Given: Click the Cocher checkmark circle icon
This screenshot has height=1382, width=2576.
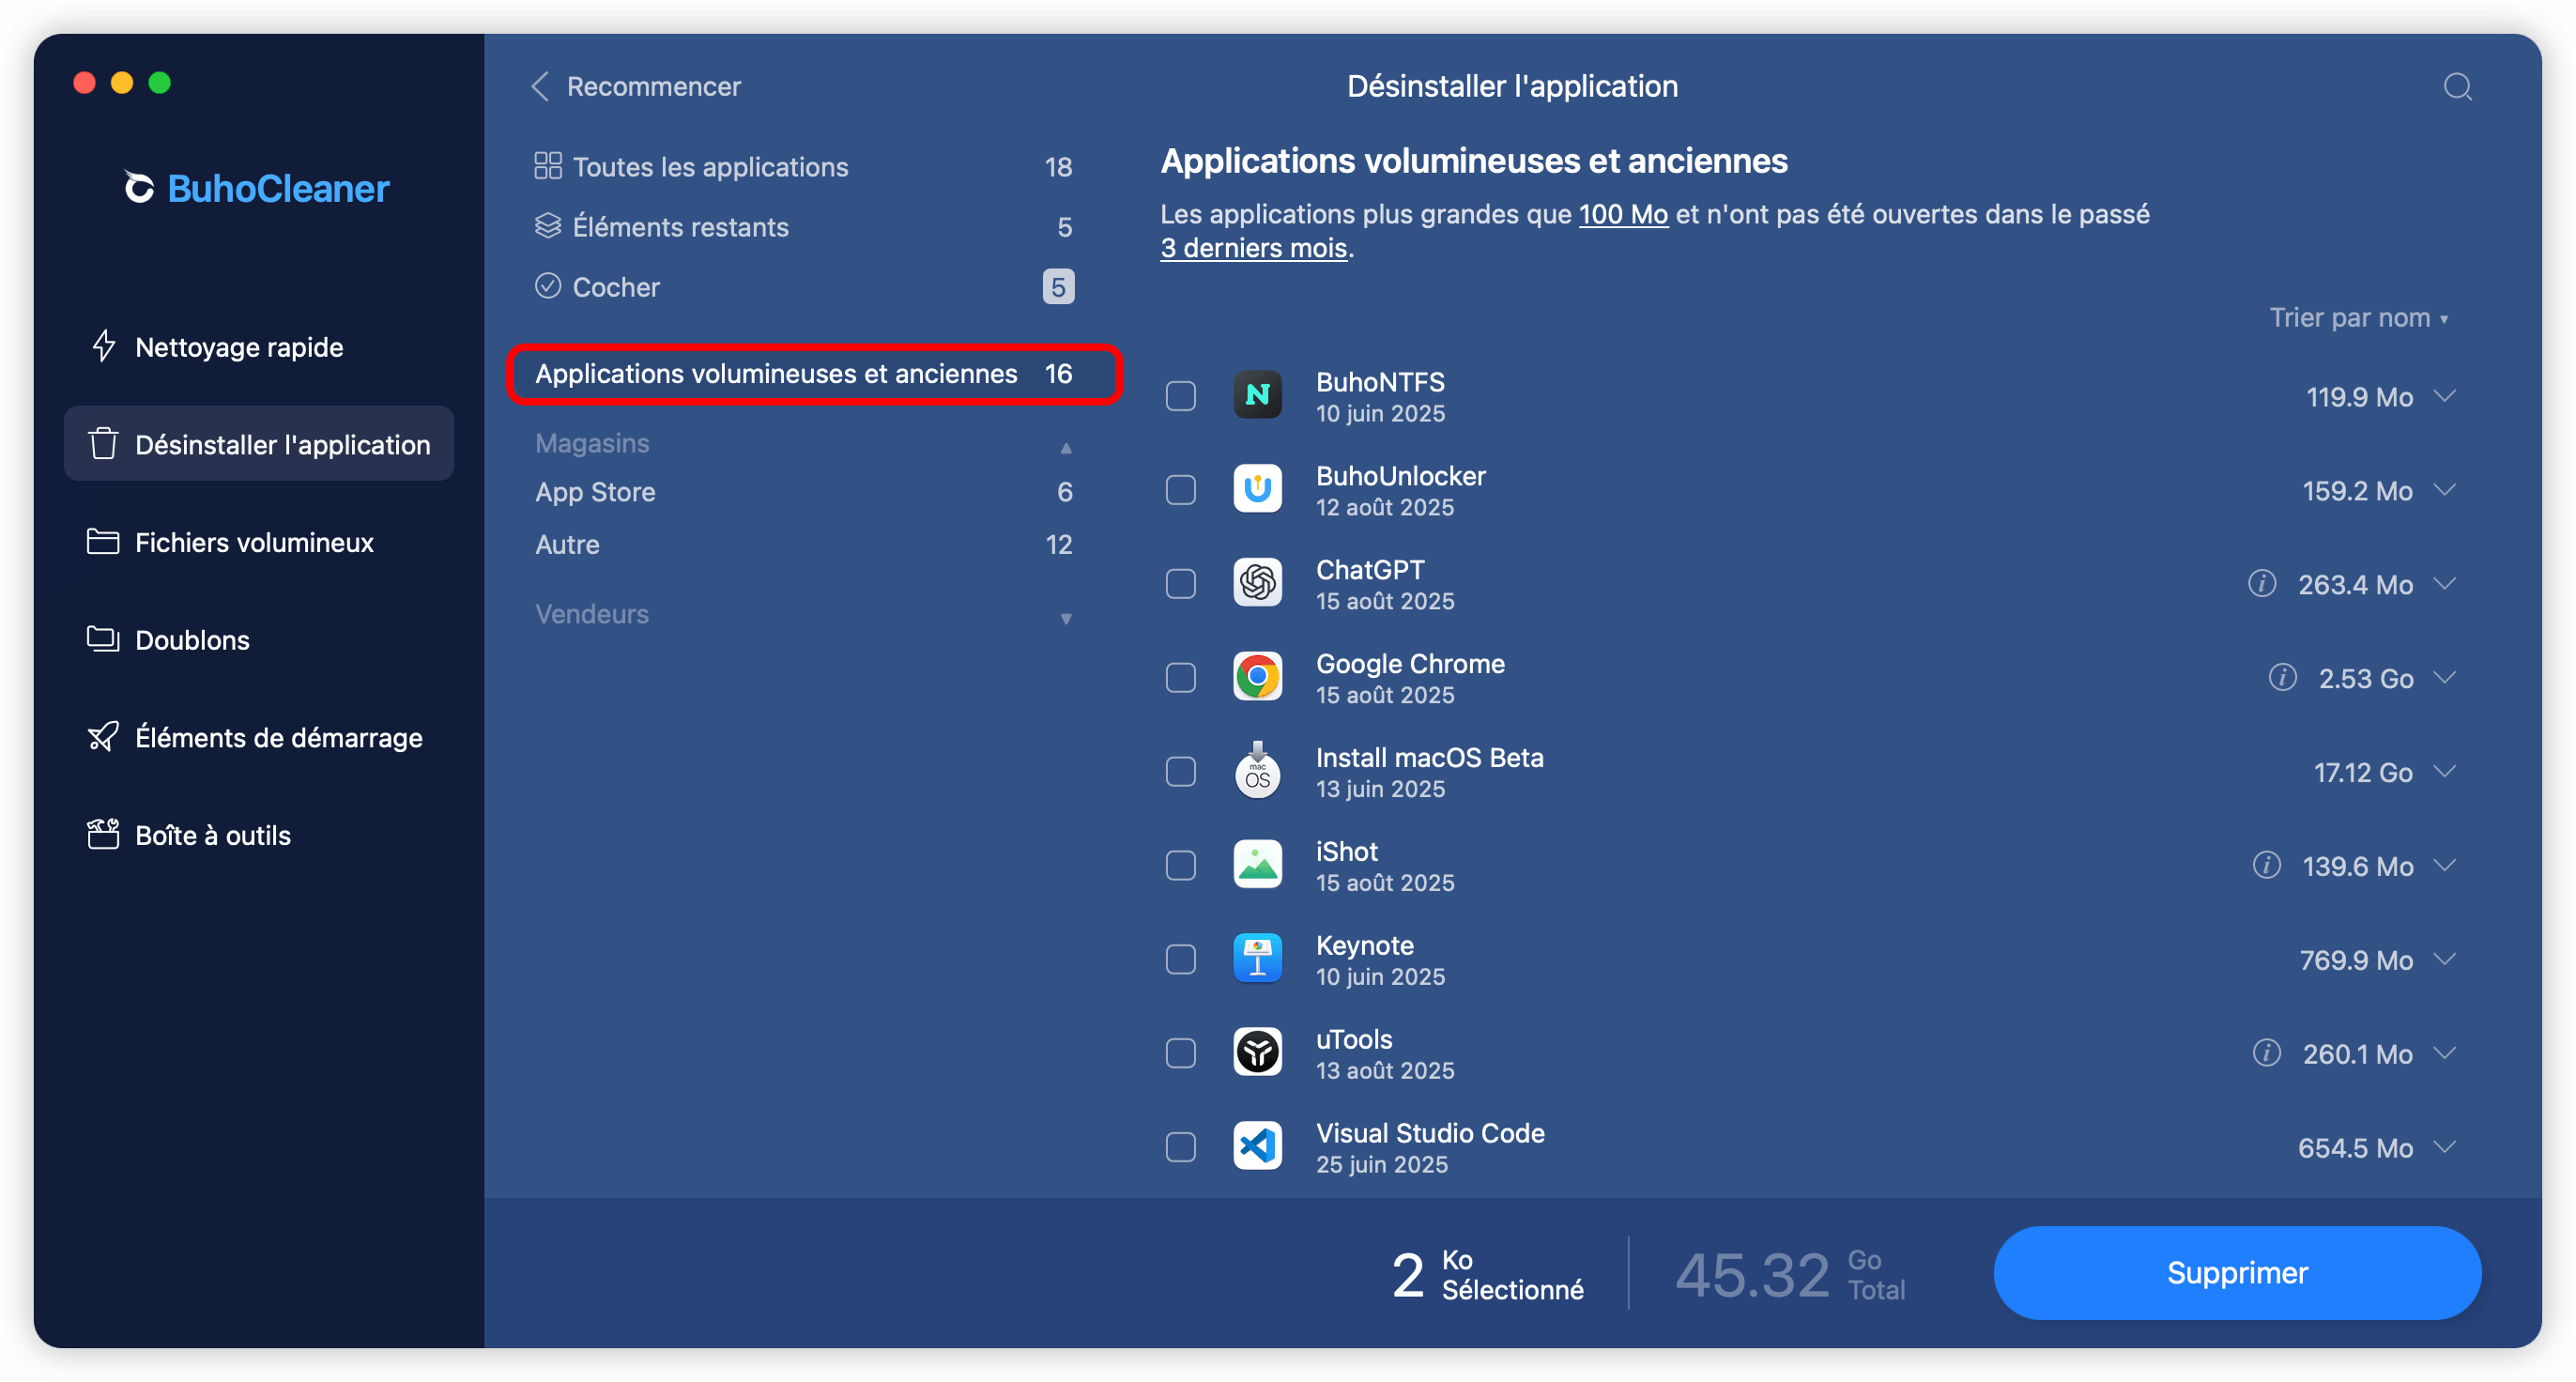Looking at the screenshot, I should tap(548, 286).
